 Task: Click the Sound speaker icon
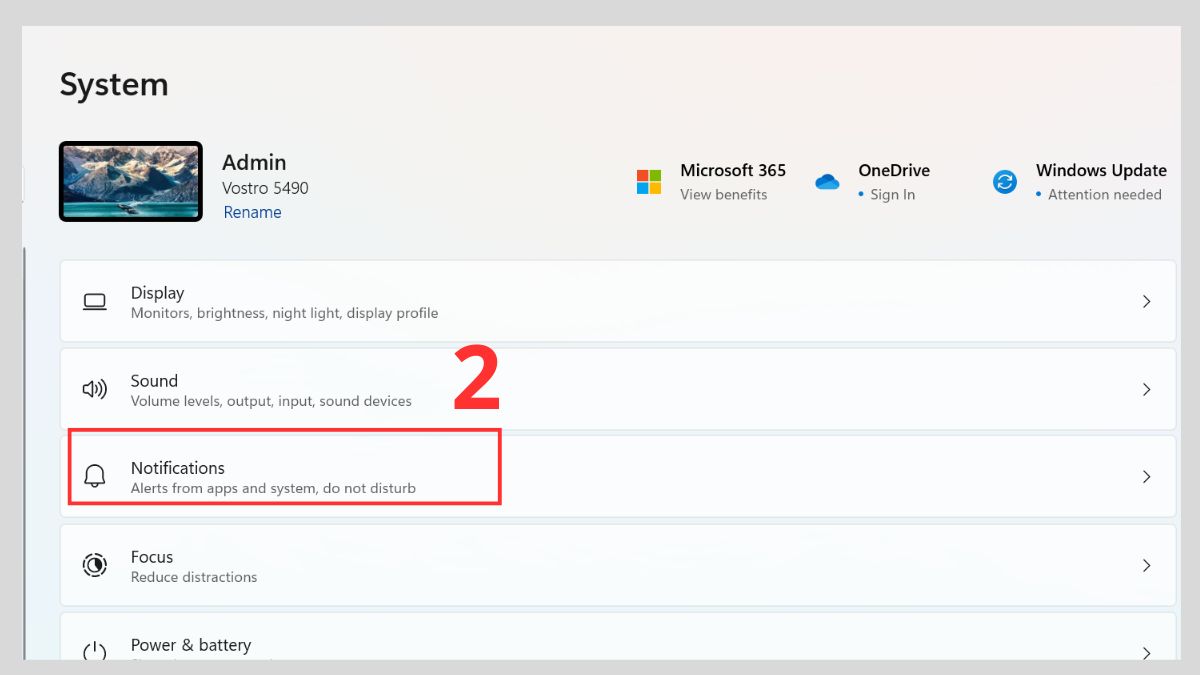(95, 390)
